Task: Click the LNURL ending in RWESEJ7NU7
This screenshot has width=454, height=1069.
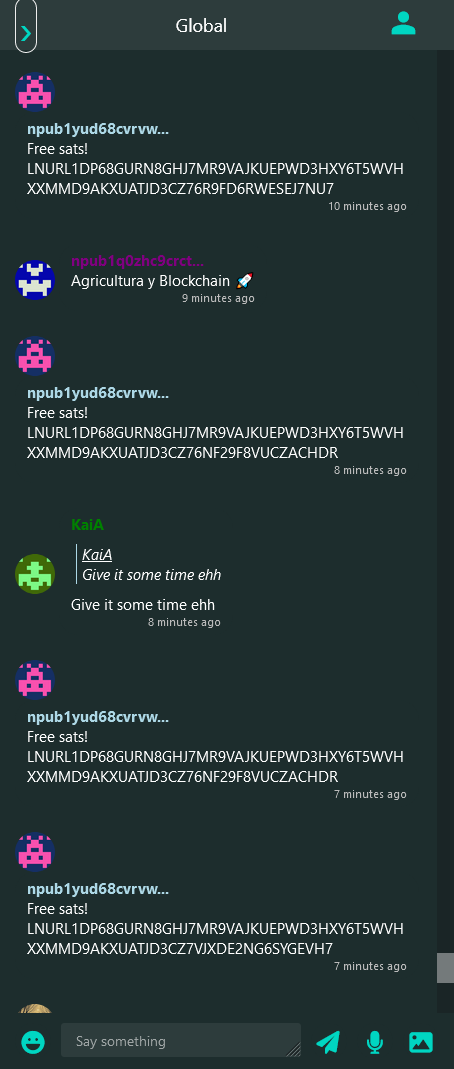Action: pyautogui.click(x=215, y=178)
